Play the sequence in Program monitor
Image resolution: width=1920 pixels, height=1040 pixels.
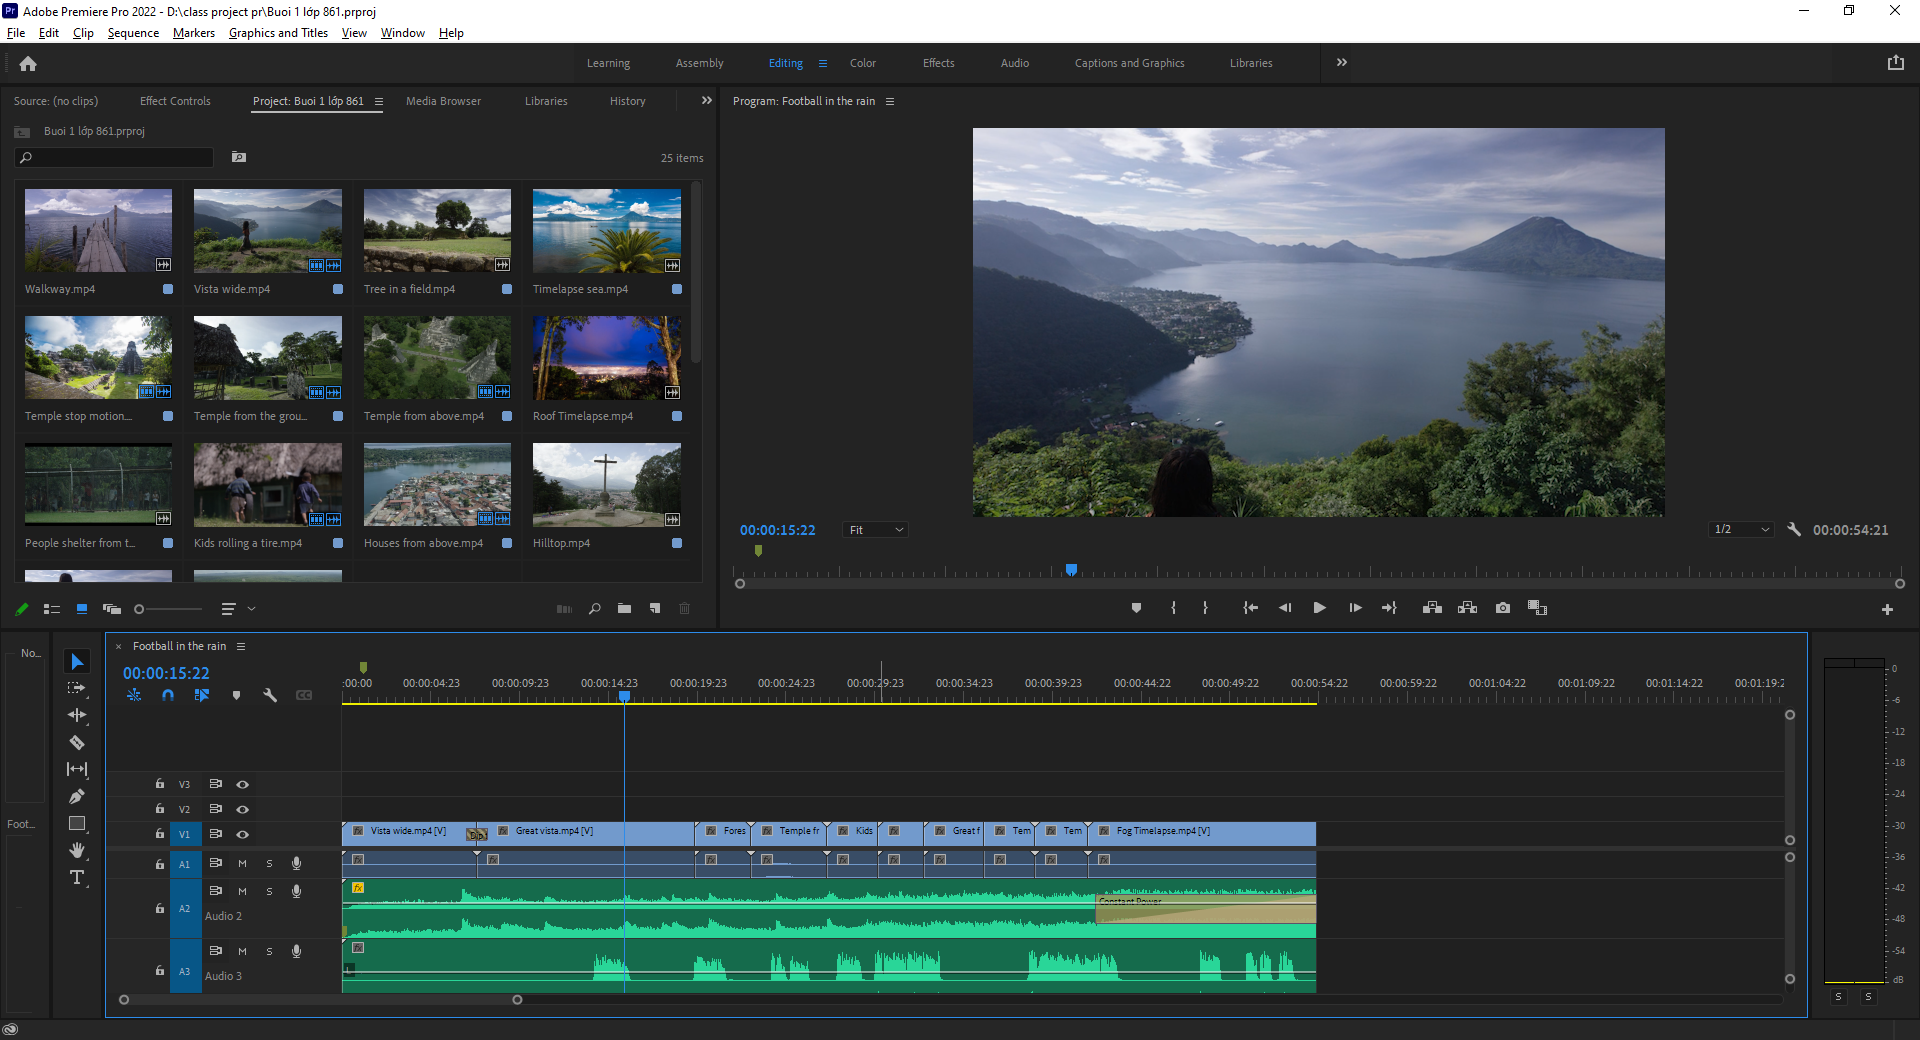pyautogui.click(x=1319, y=608)
